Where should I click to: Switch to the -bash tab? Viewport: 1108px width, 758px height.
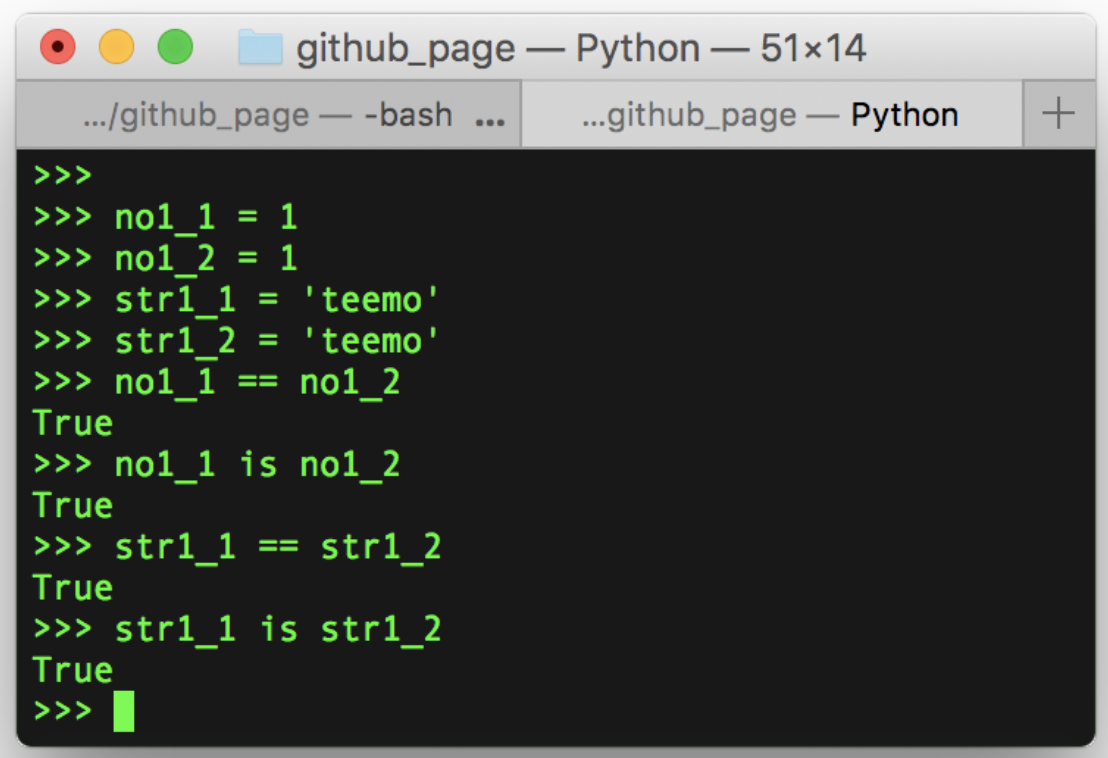(269, 114)
